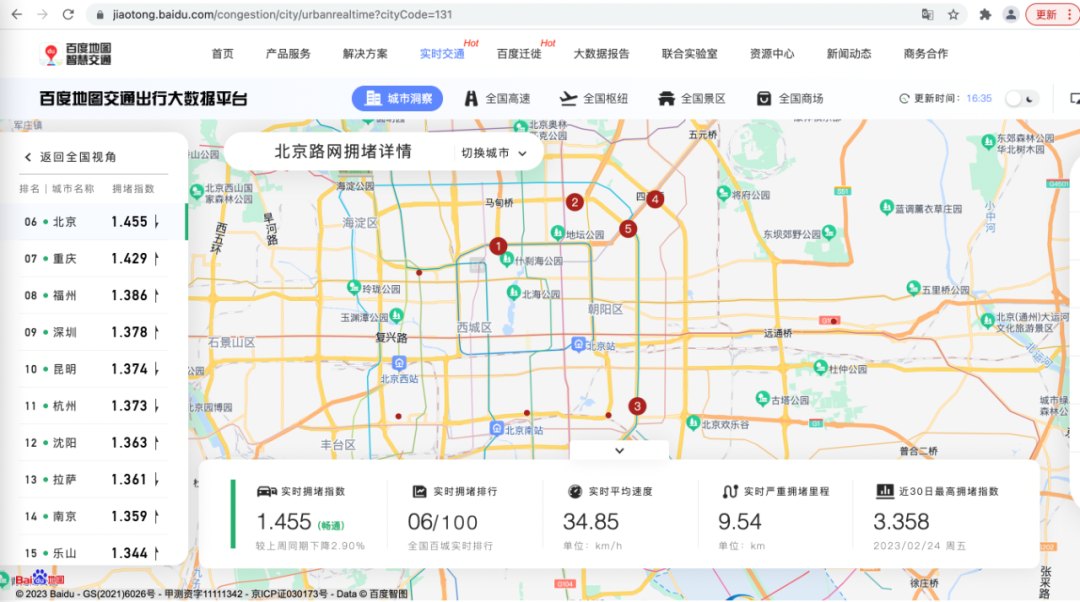Screen dimensions: 1080x602
Task: Open the 首页 menu item
Action: tap(222, 54)
